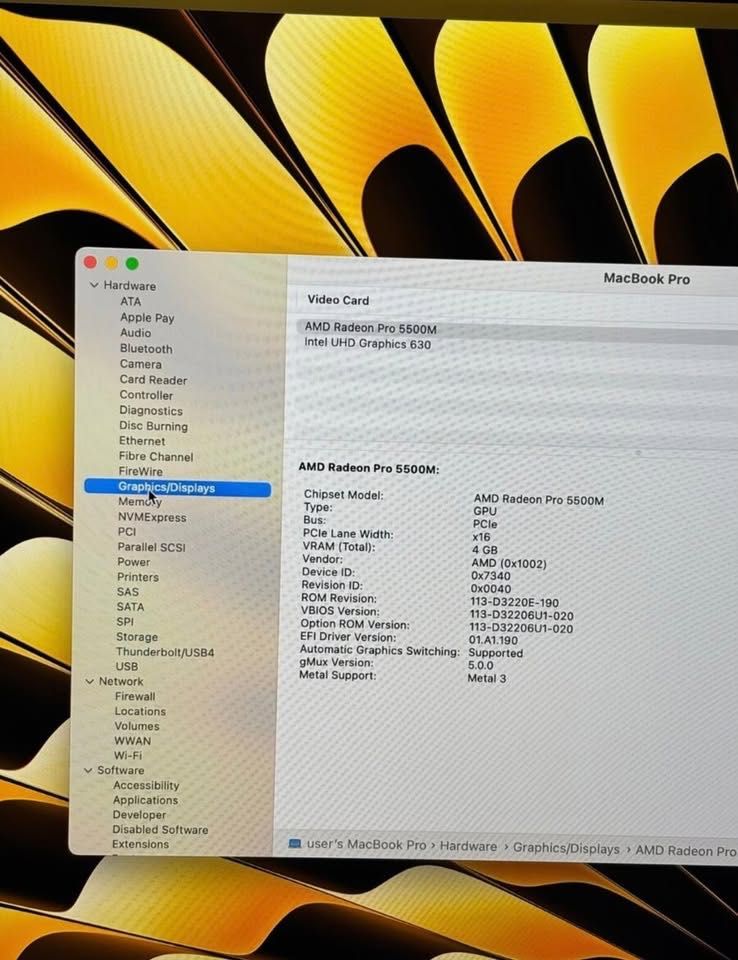Click the AMD Radeon Pro 5500M: heading
The width and height of the screenshot is (738, 960).
point(369,469)
